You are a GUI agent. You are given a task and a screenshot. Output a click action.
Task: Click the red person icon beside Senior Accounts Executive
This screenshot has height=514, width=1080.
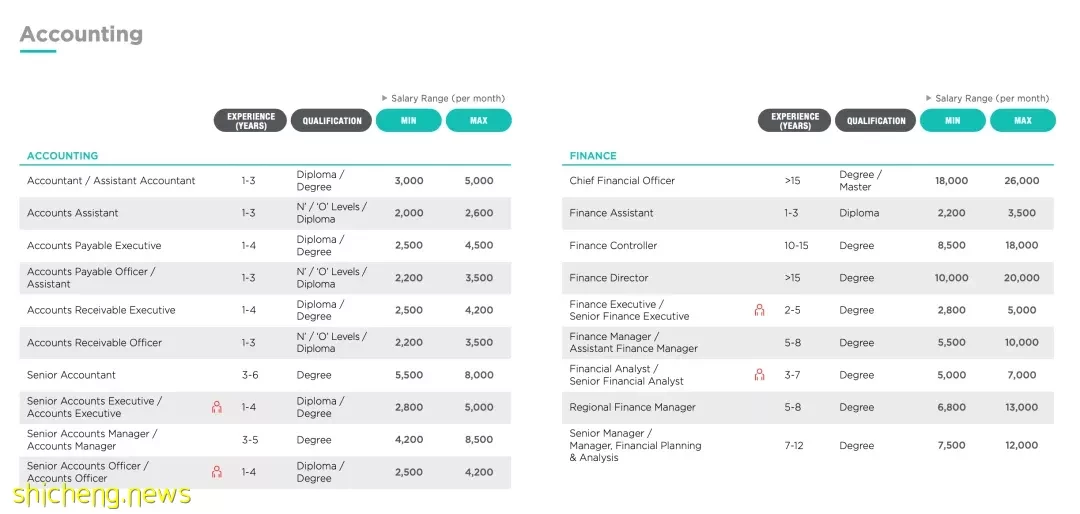click(217, 407)
